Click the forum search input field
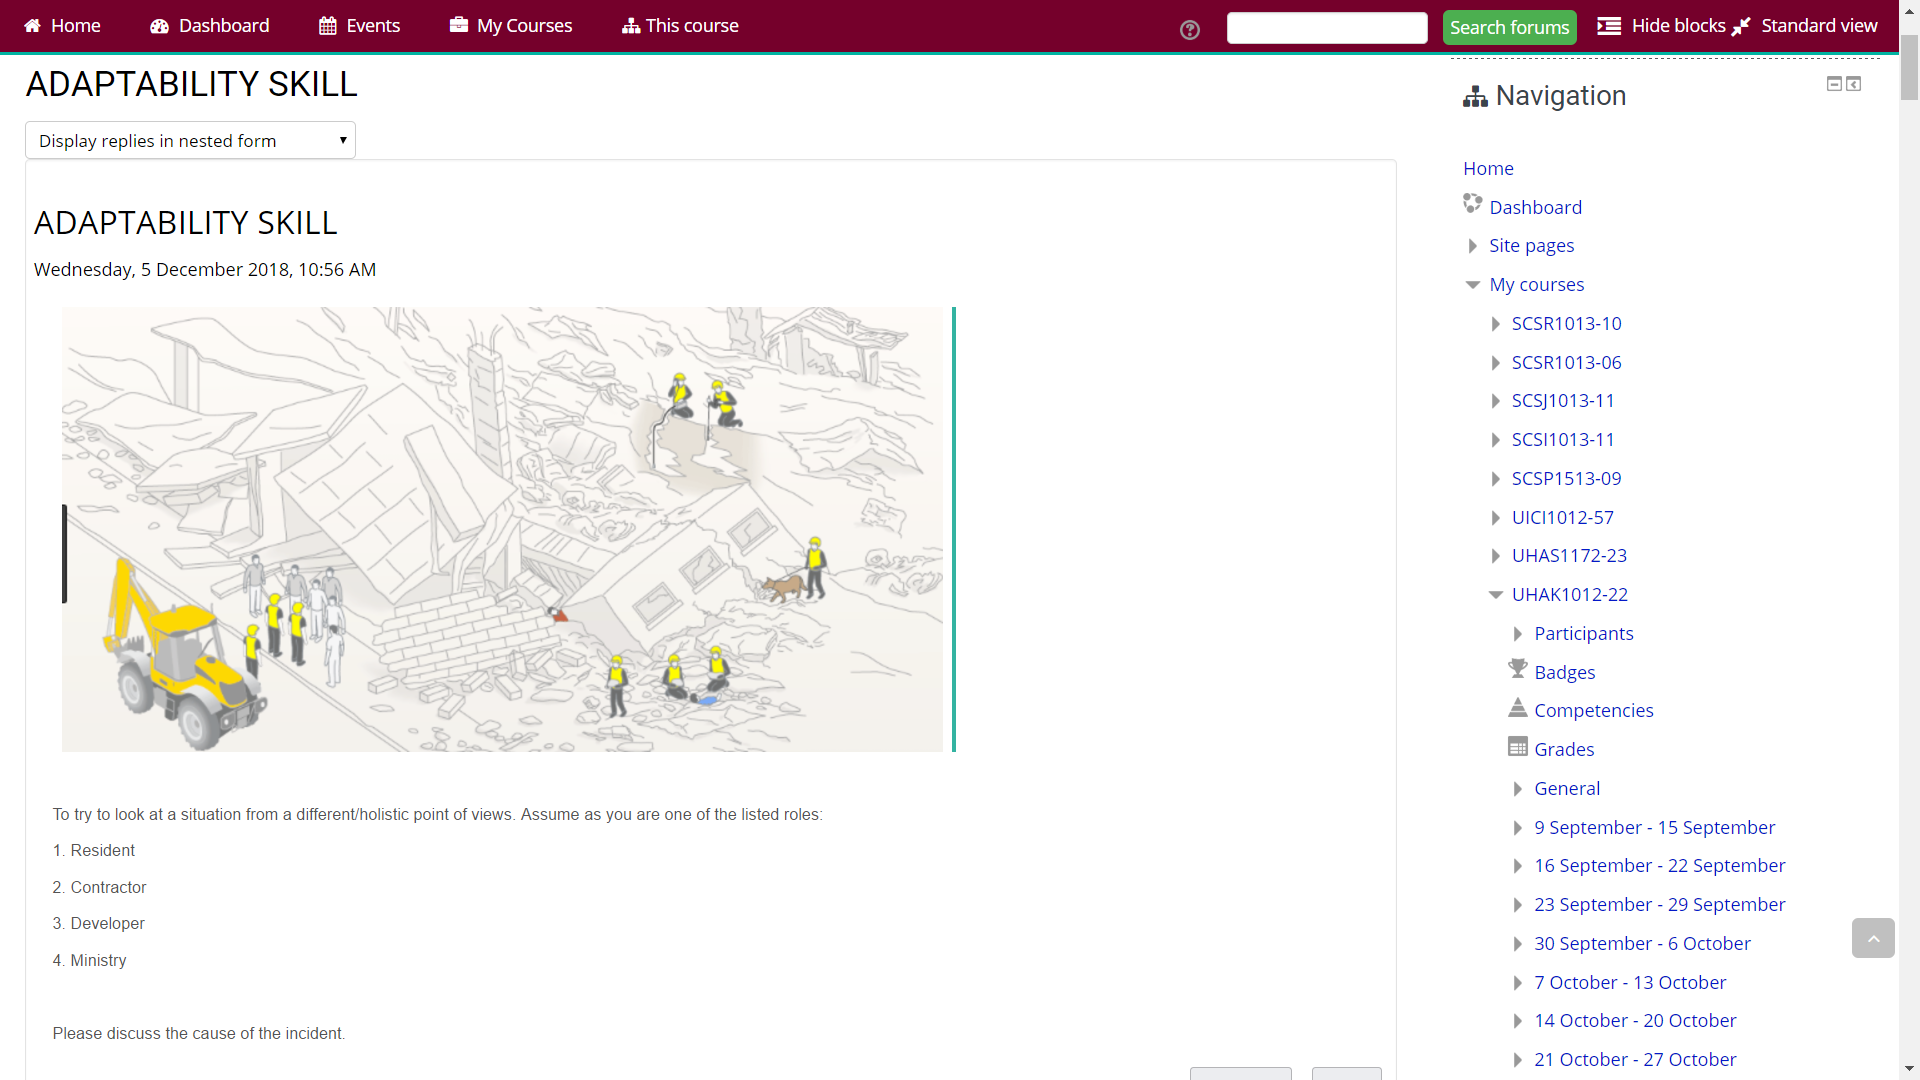The height and width of the screenshot is (1080, 1920). tap(1326, 28)
